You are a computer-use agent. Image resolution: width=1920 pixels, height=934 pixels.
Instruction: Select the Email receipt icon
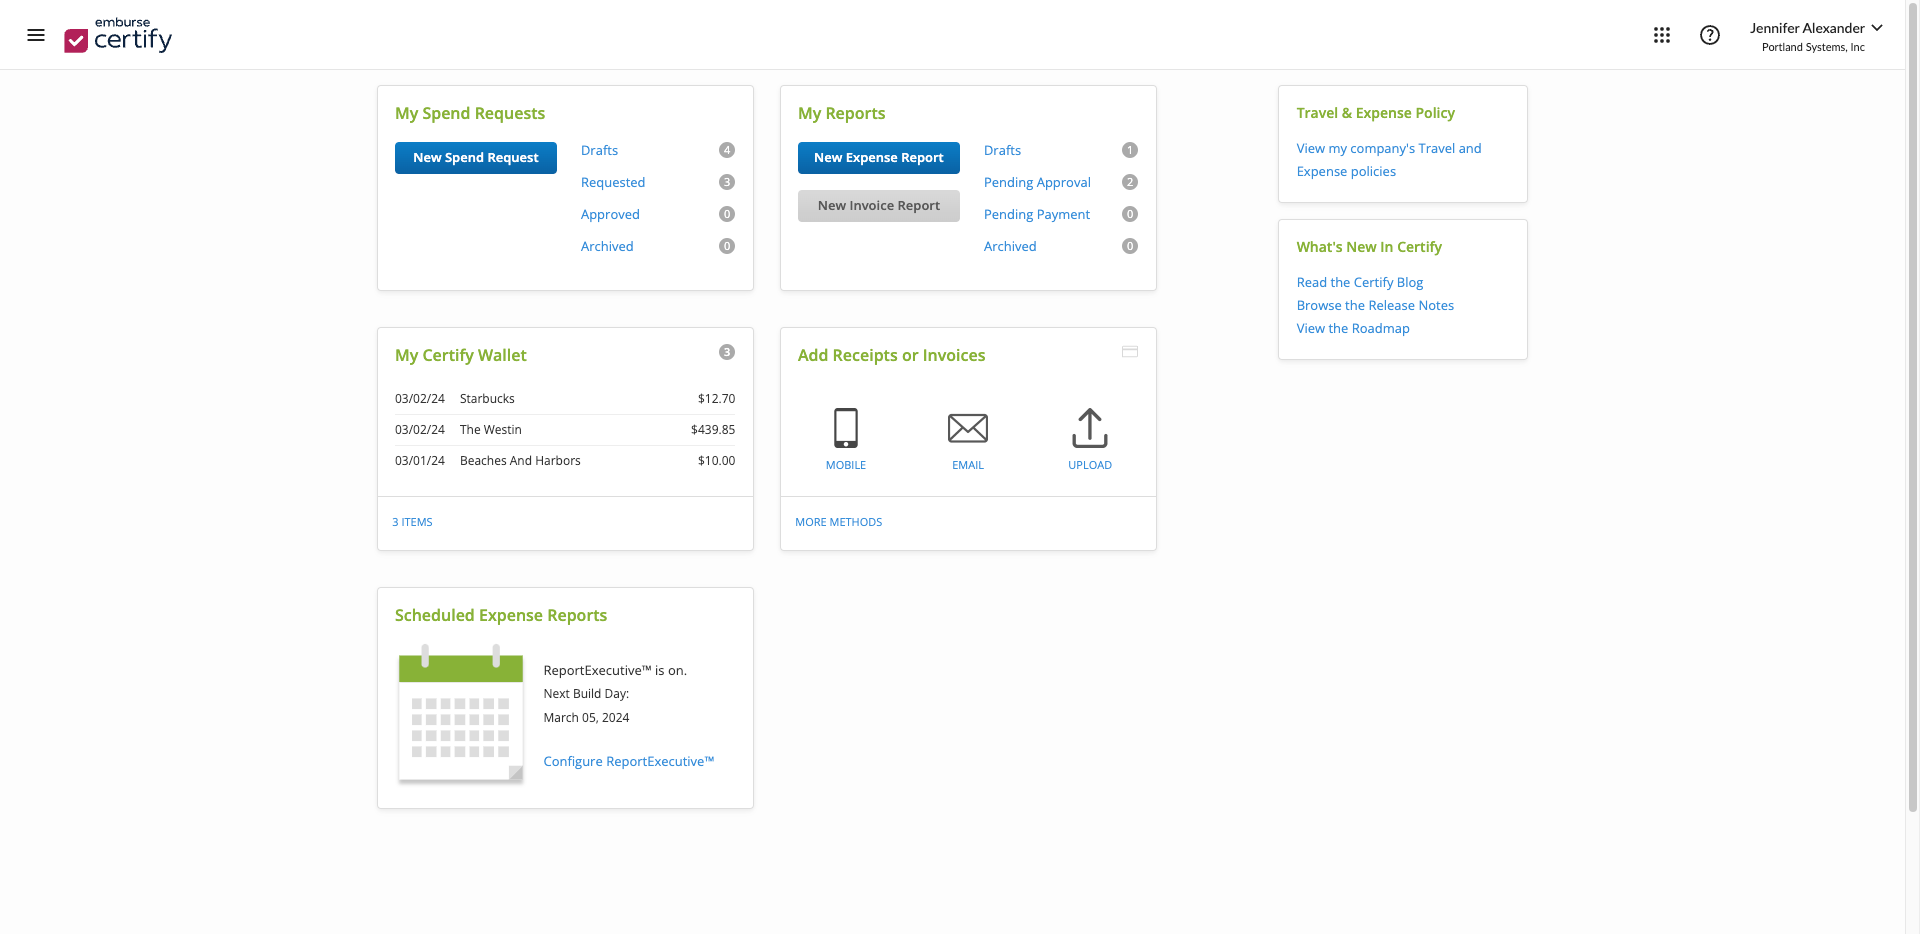(x=967, y=428)
